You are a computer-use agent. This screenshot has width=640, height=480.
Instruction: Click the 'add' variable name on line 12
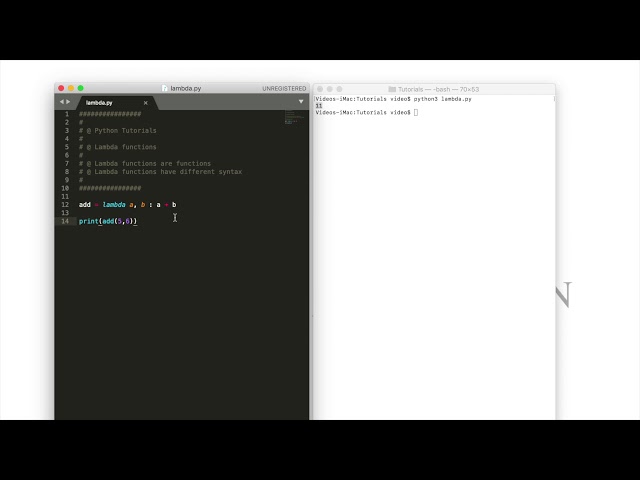[84, 204]
